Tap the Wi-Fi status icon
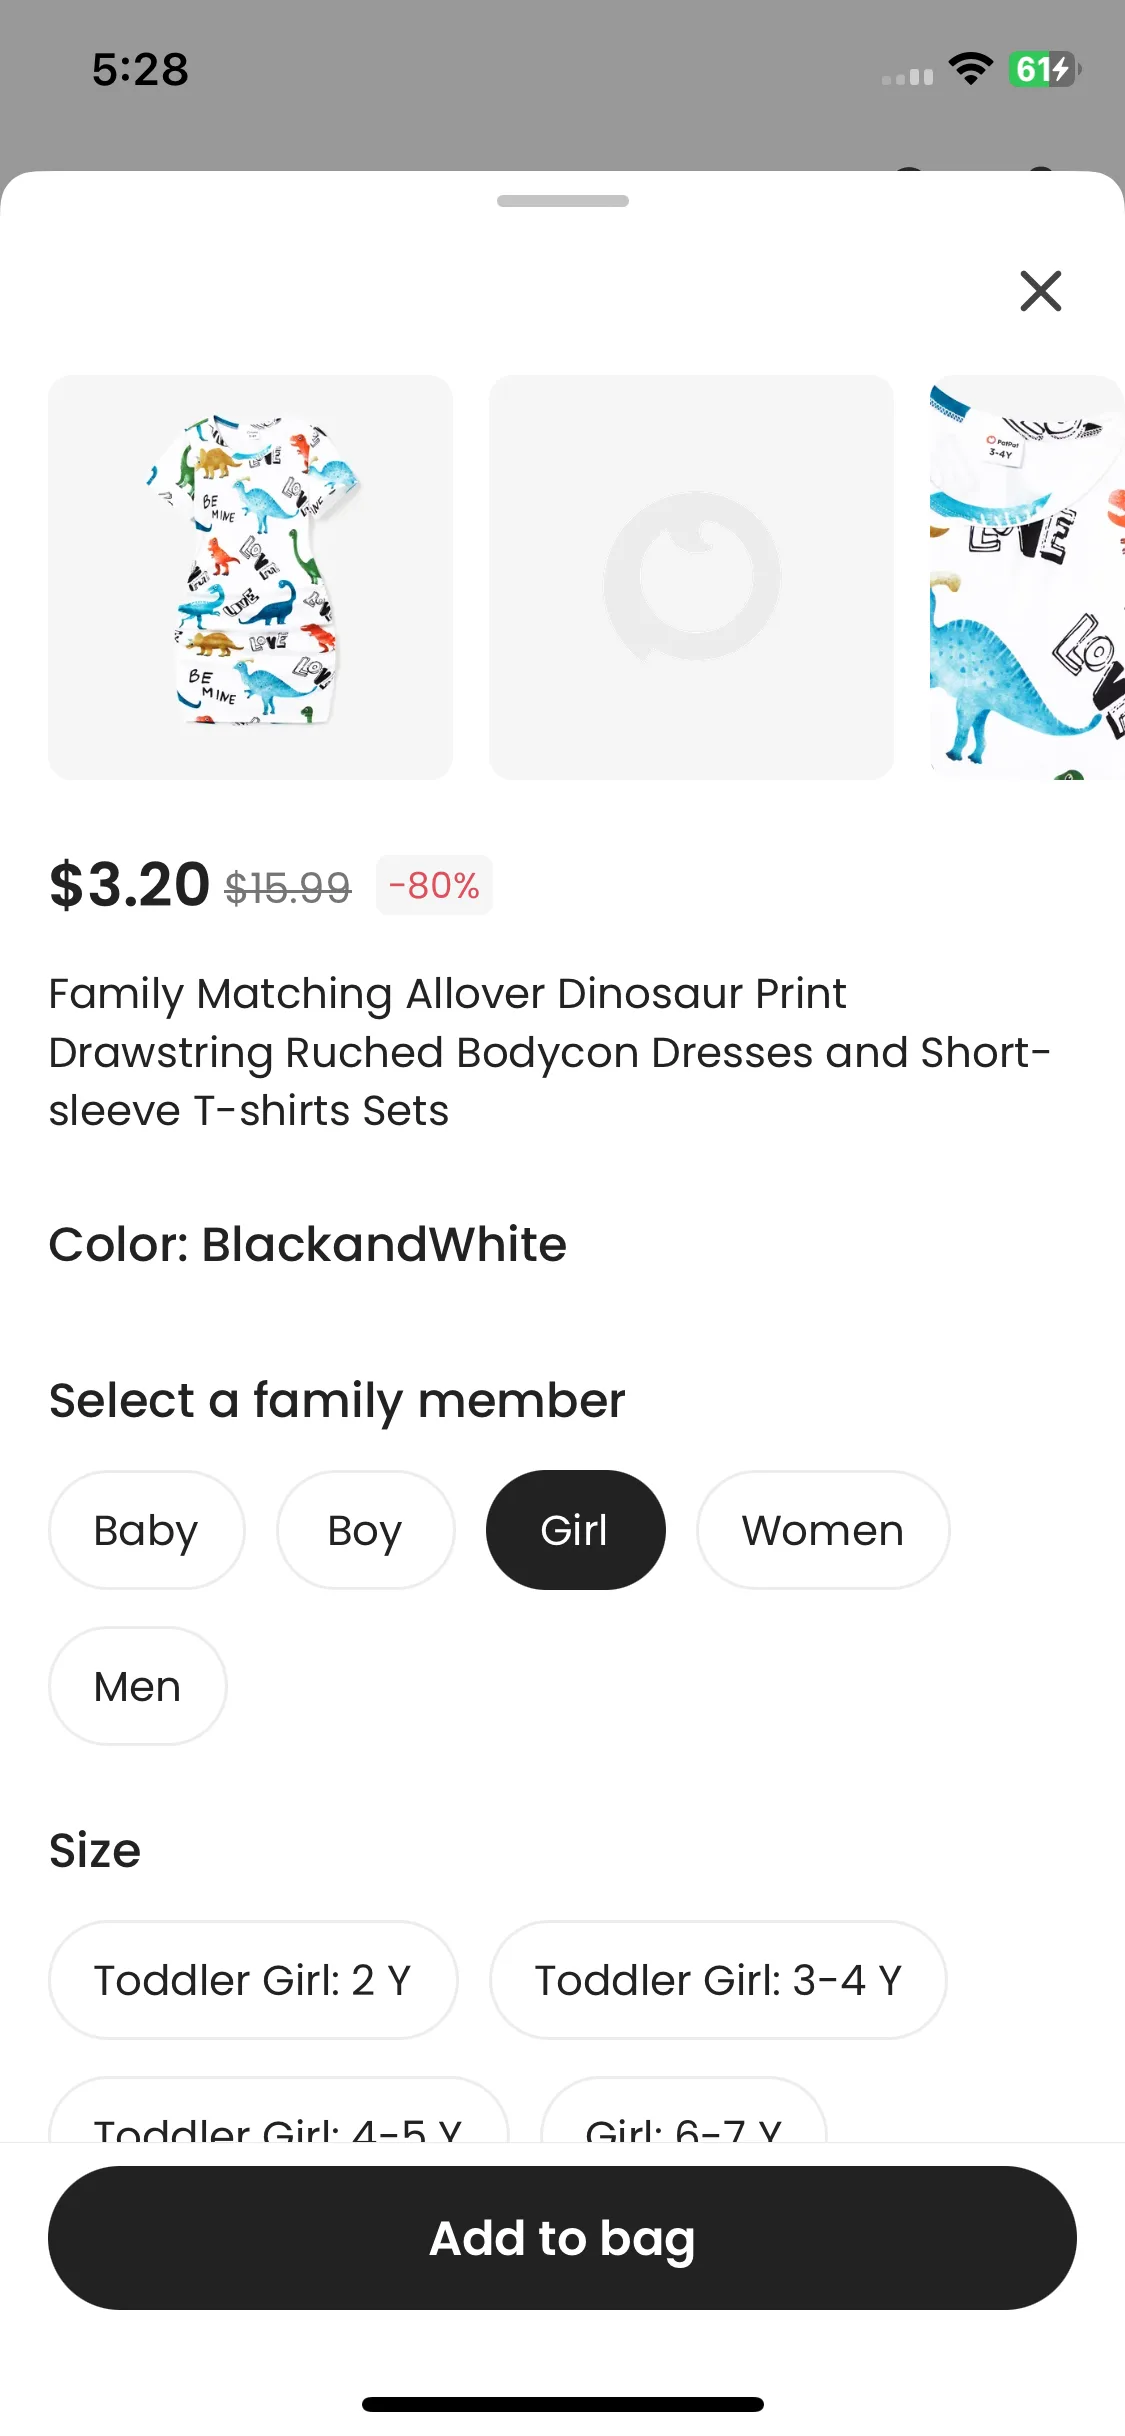The image size is (1125, 2436). [x=970, y=69]
